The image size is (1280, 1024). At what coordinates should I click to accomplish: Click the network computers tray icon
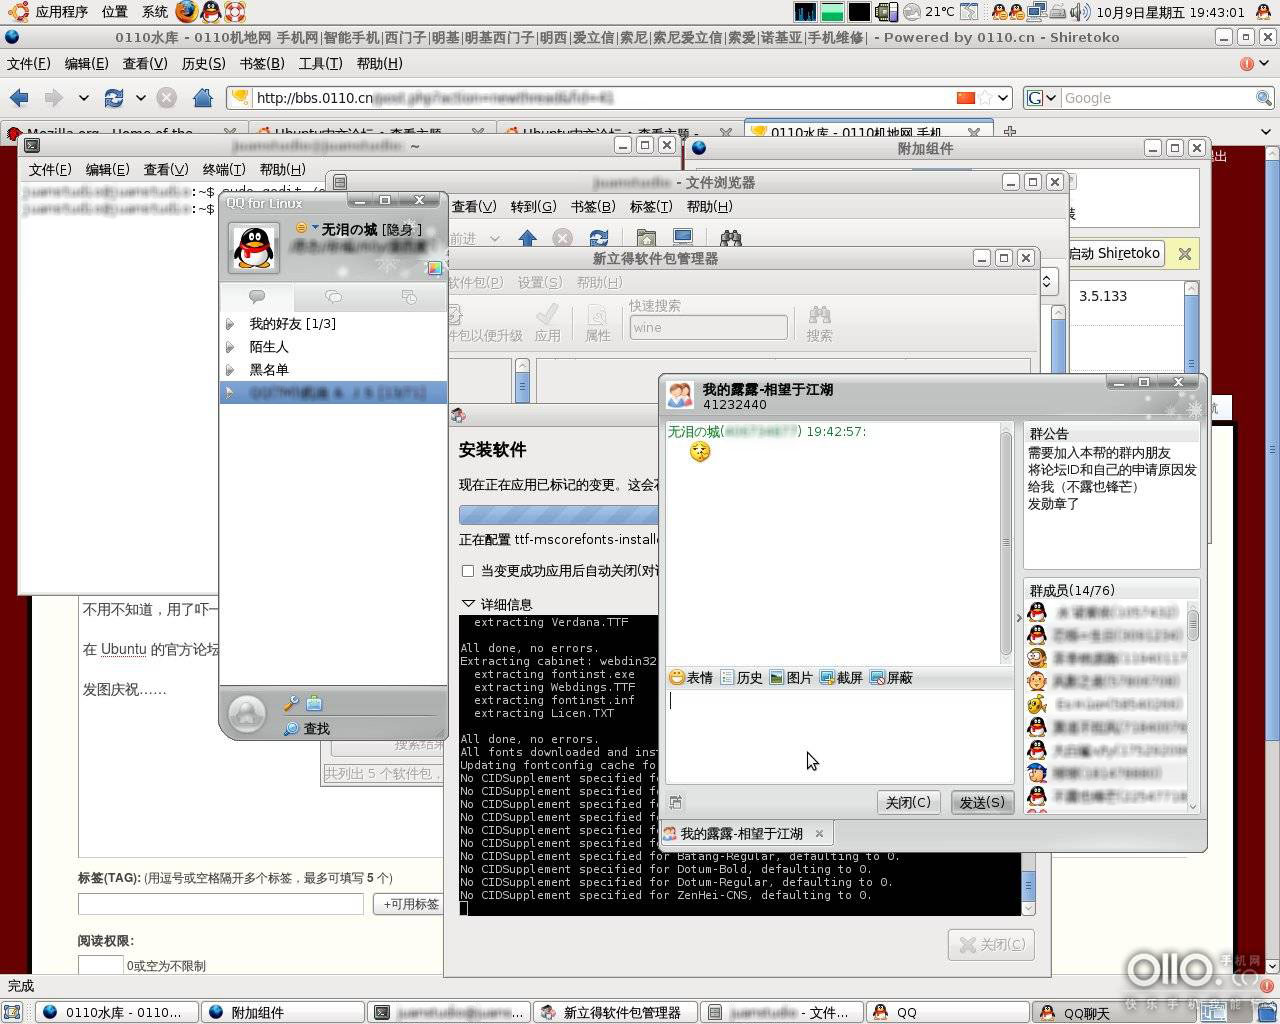pos(1037,12)
